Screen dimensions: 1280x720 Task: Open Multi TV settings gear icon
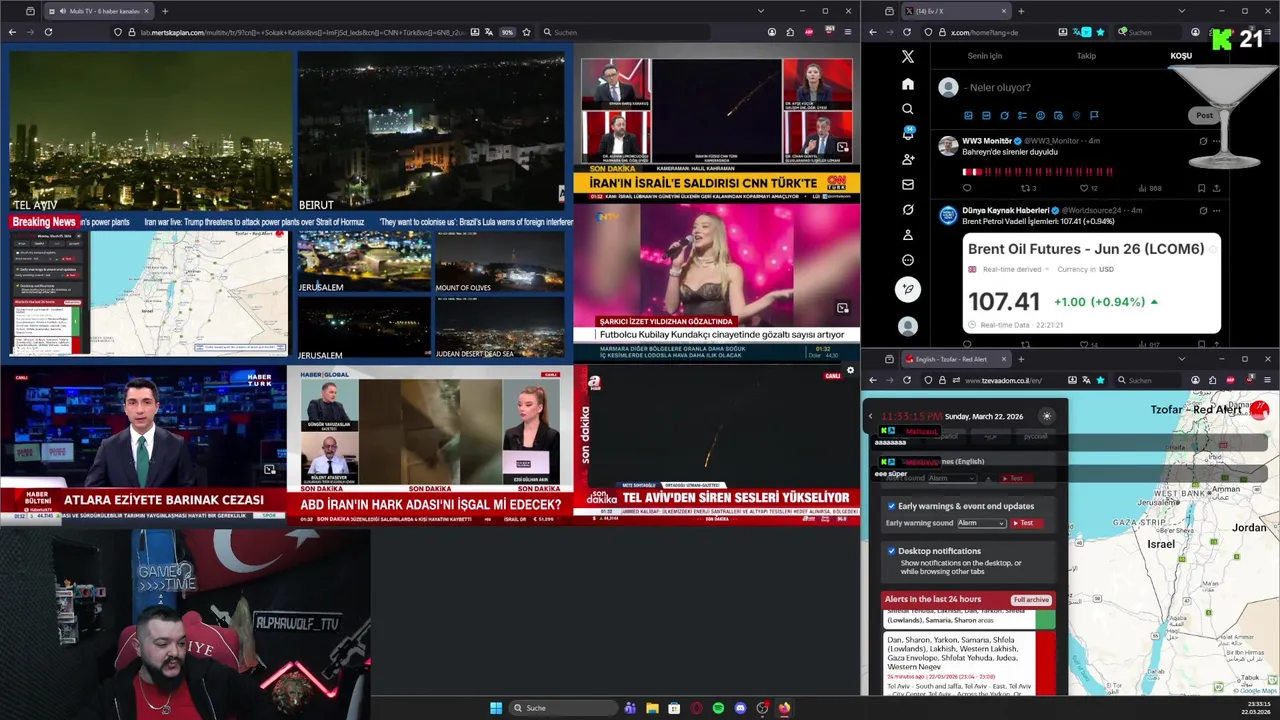[850, 370]
